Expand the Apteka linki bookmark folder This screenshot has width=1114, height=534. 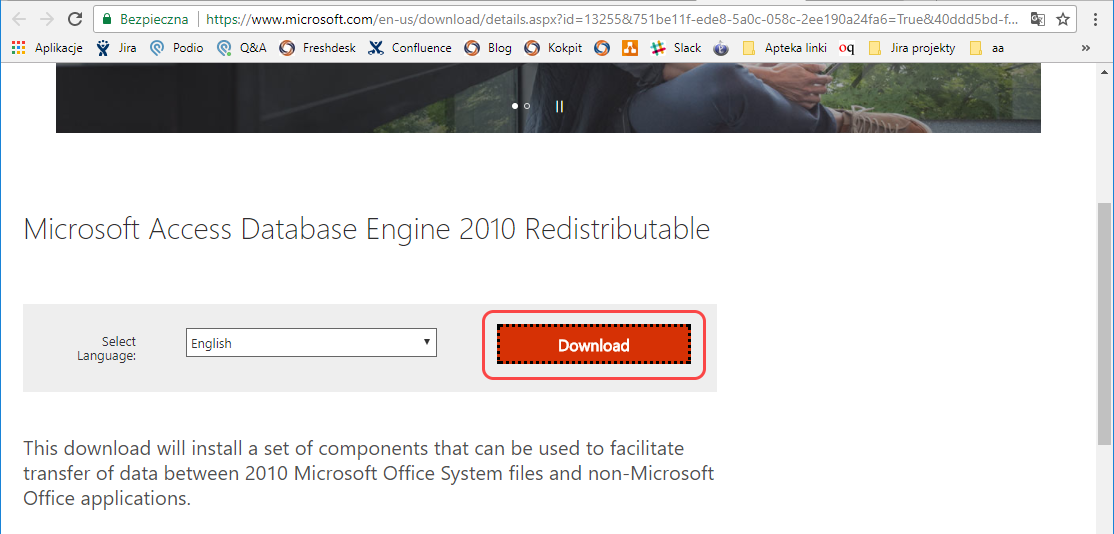787,47
